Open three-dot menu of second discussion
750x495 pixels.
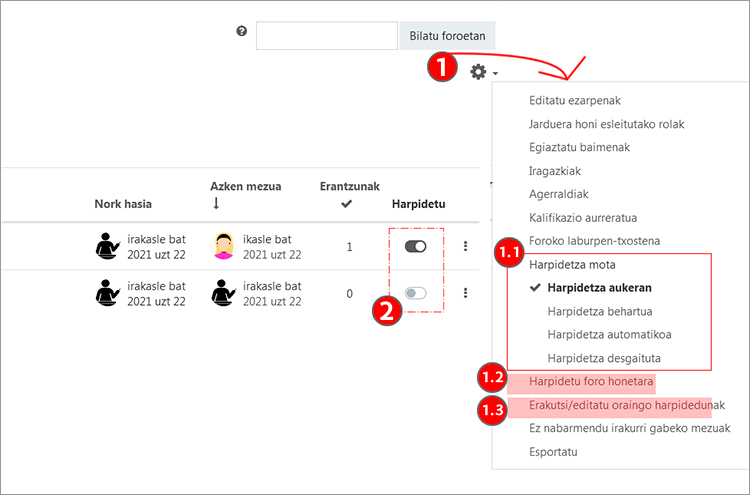coord(465,293)
